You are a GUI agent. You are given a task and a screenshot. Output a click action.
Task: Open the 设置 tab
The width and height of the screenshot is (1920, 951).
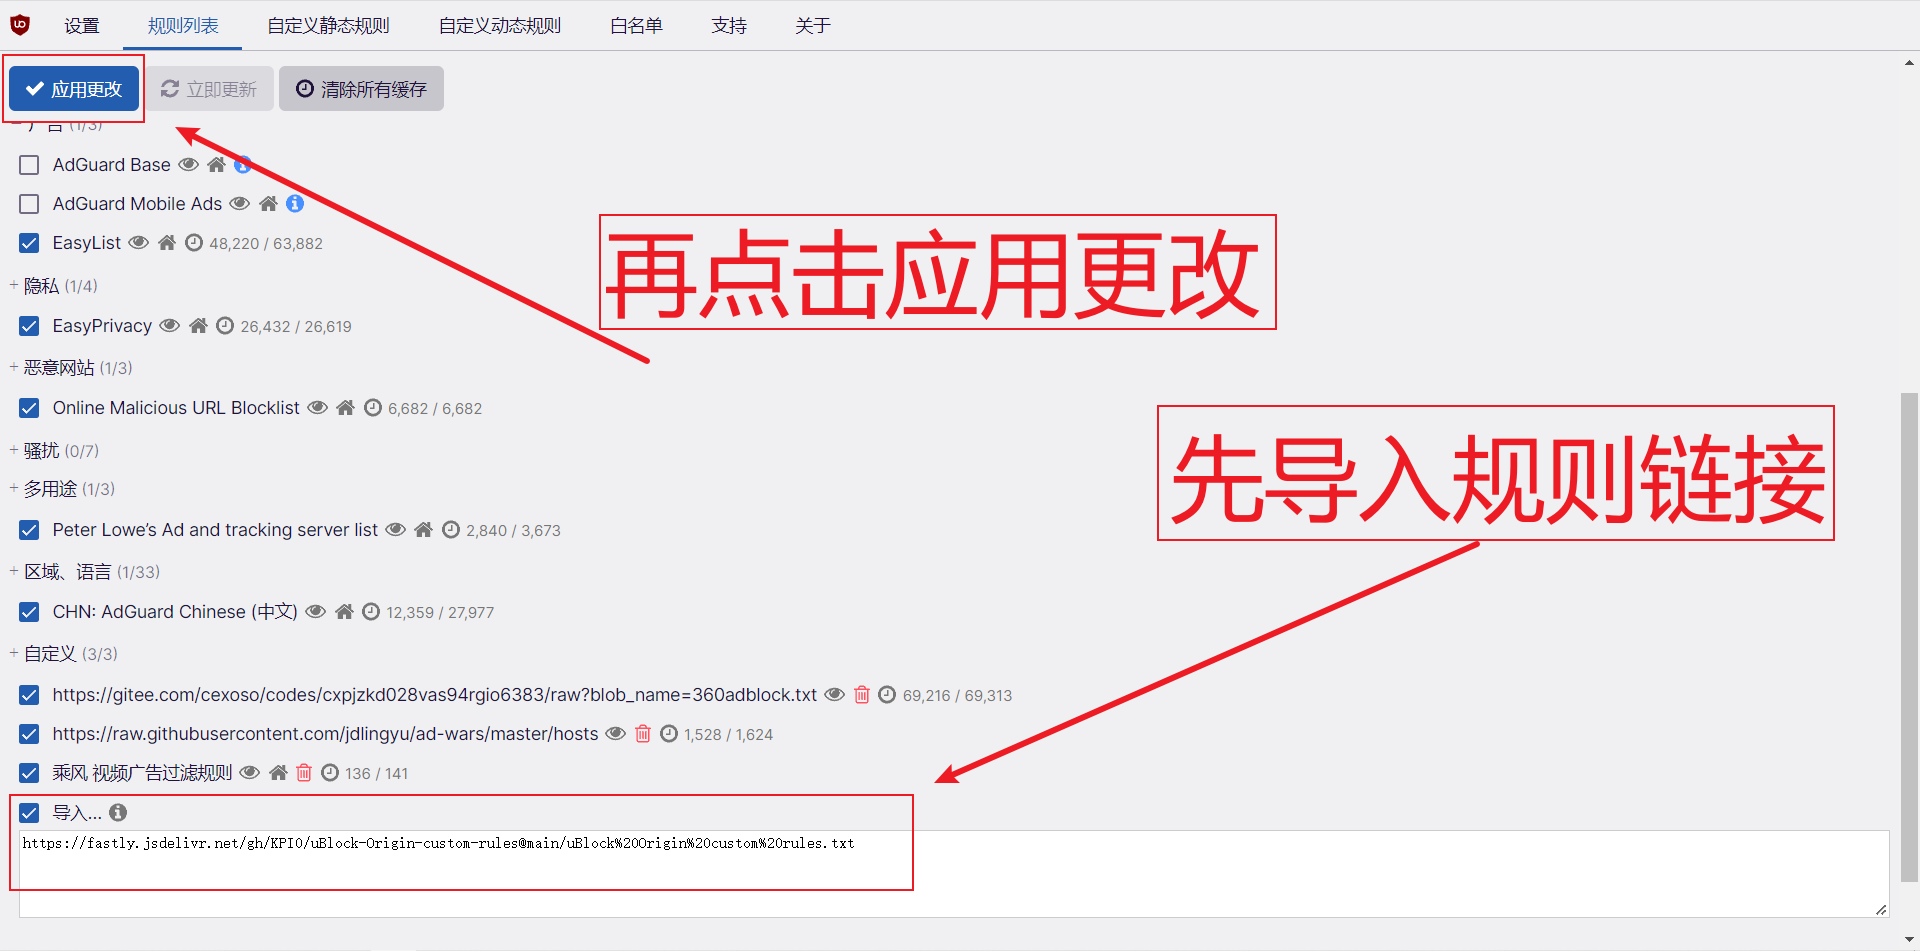click(82, 26)
